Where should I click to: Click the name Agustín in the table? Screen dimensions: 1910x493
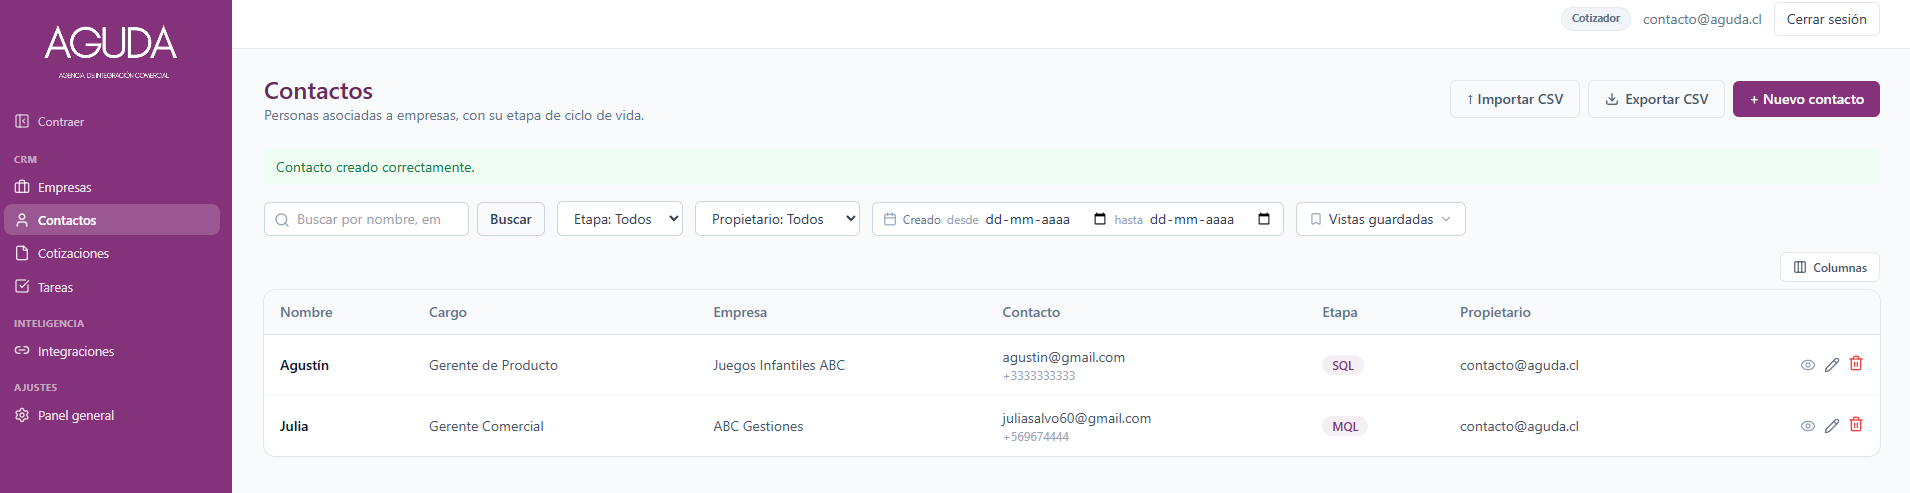click(x=304, y=365)
